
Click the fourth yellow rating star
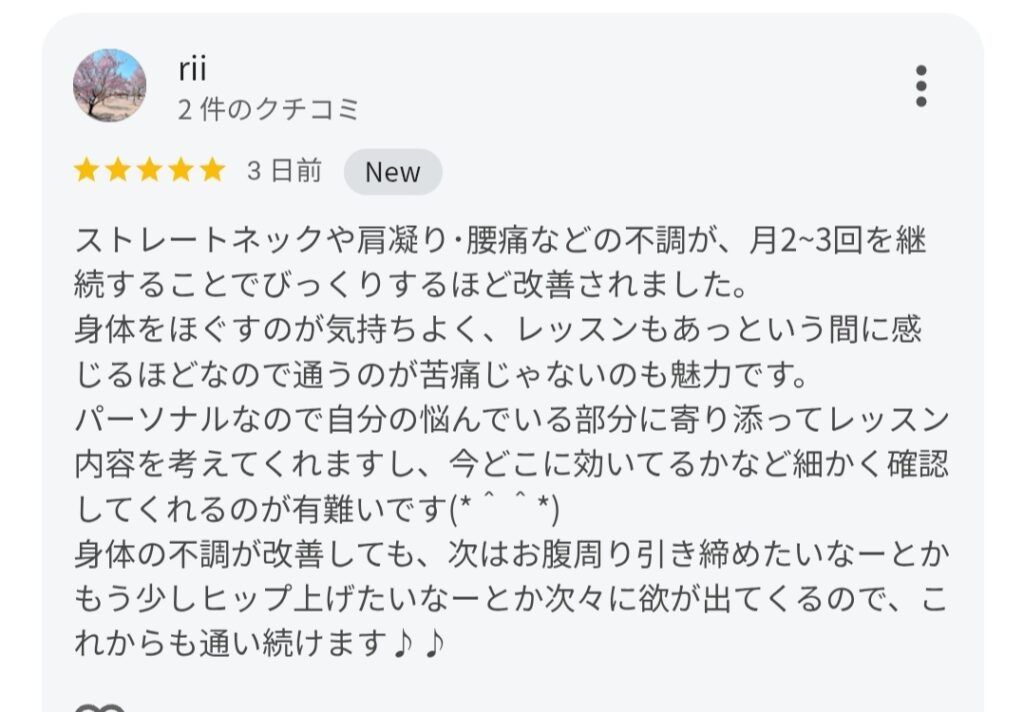[x=181, y=170]
